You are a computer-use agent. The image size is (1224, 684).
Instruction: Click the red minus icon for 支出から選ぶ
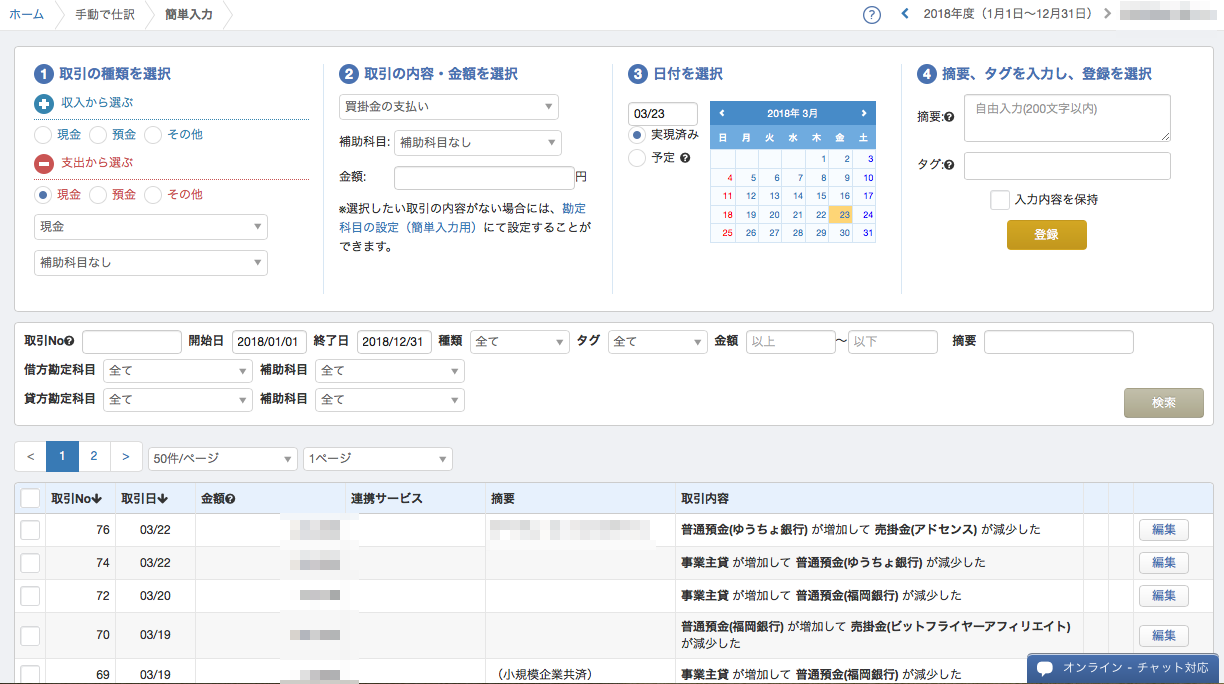[44, 163]
